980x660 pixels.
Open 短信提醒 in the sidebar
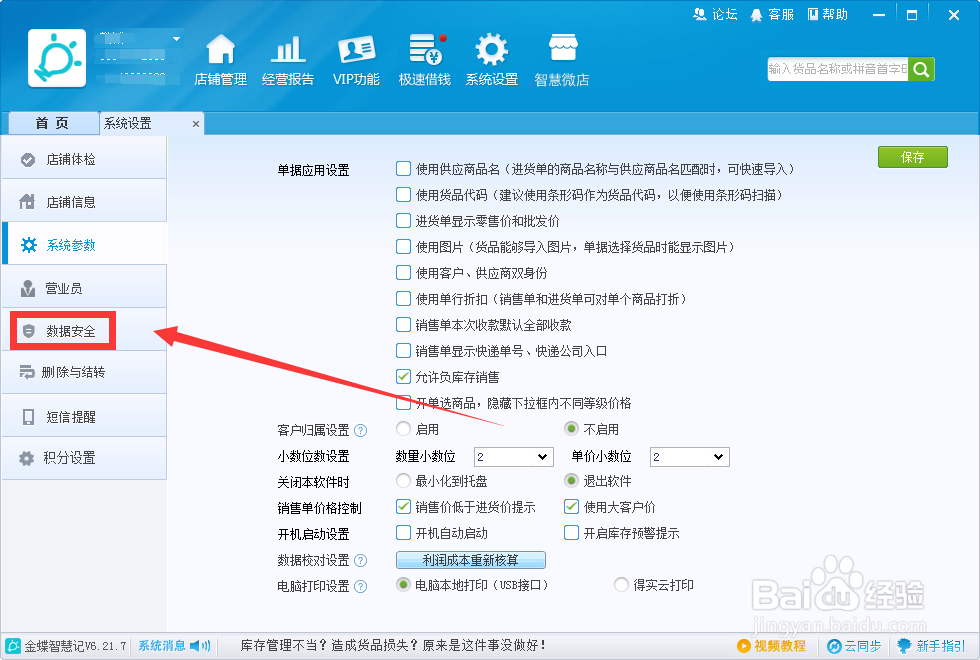tap(84, 416)
